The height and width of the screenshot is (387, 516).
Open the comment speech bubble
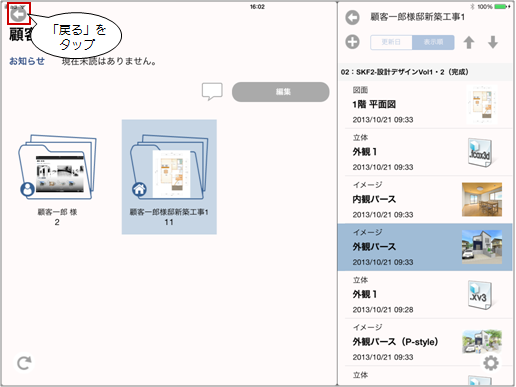click(212, 91)
